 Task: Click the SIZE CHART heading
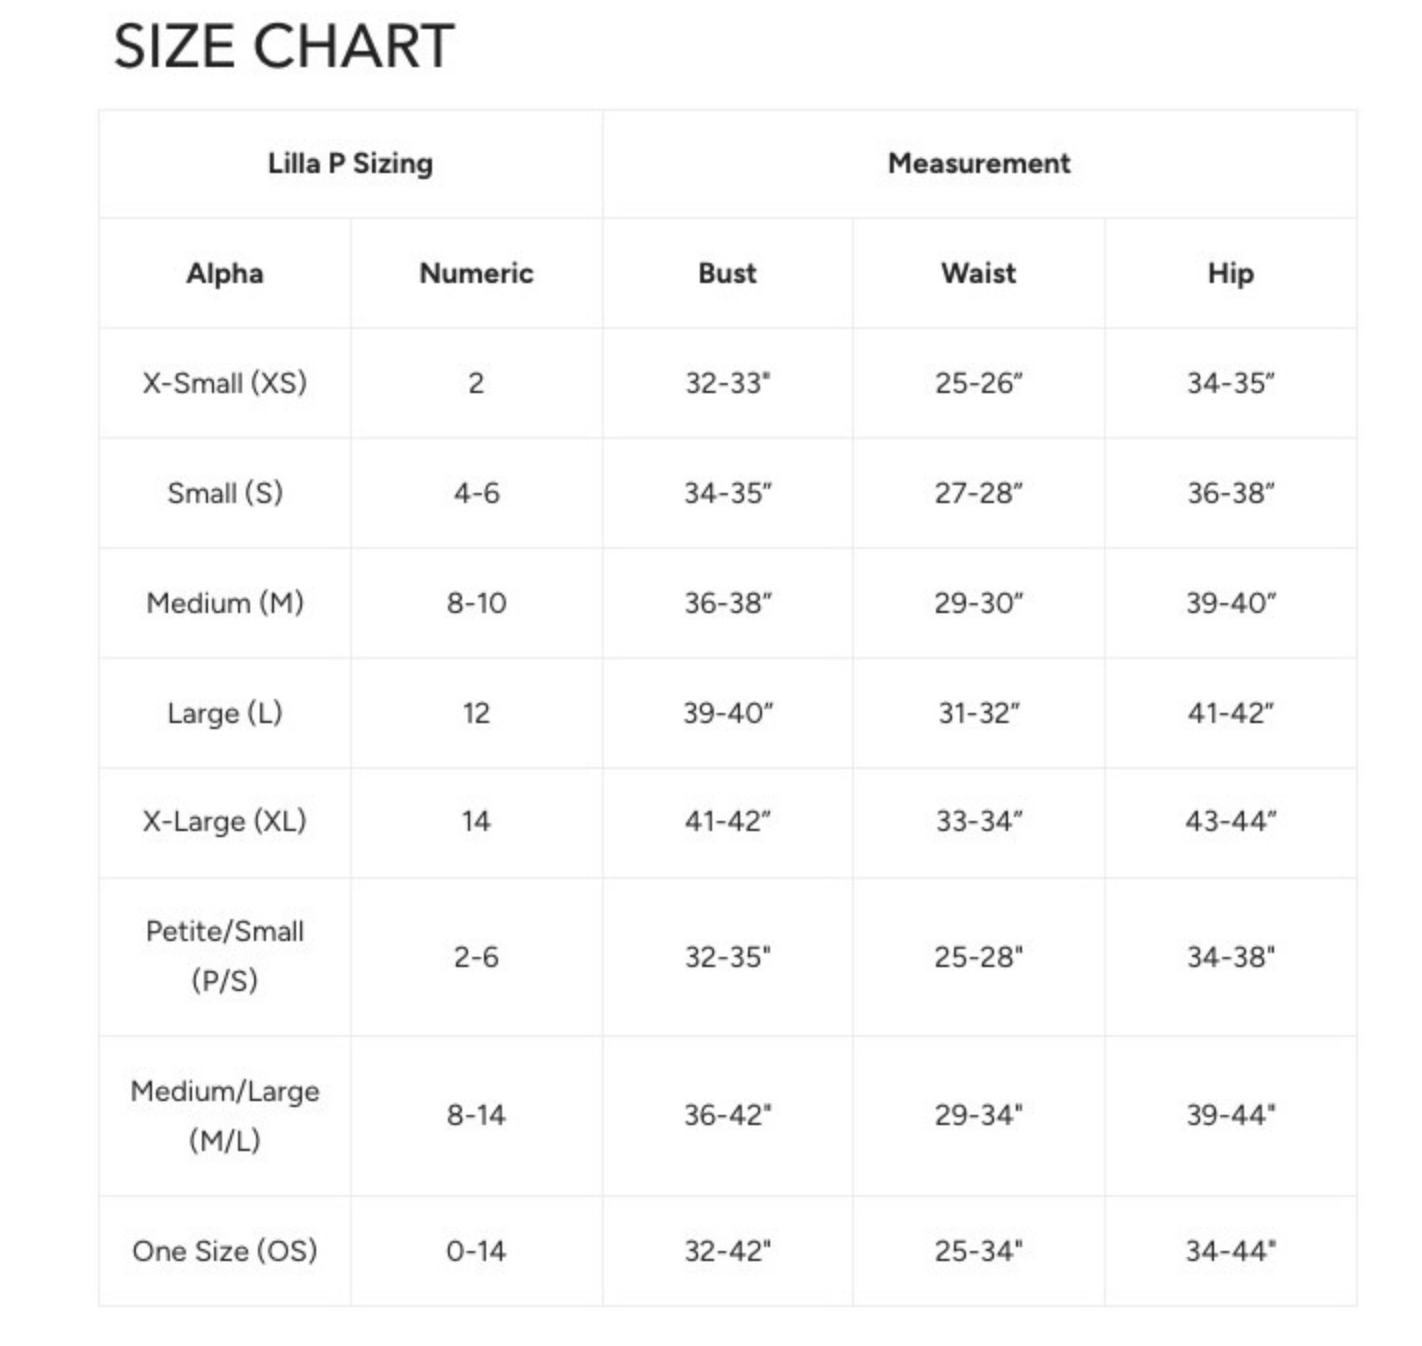(x=284, y=46)
